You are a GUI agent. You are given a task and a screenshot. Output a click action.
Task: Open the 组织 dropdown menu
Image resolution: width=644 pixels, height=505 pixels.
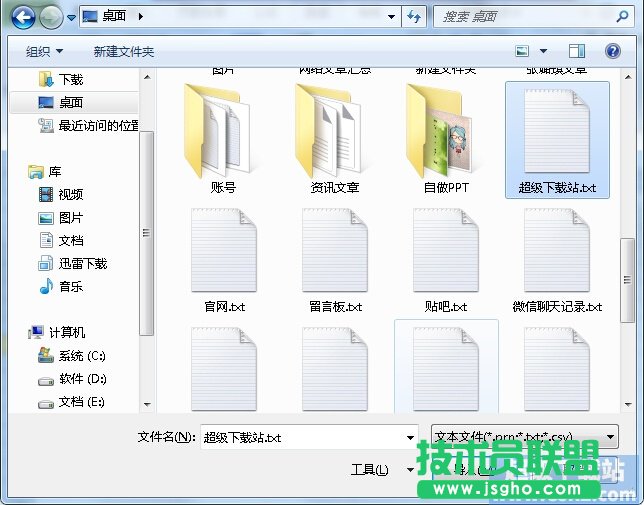(44, 51)
